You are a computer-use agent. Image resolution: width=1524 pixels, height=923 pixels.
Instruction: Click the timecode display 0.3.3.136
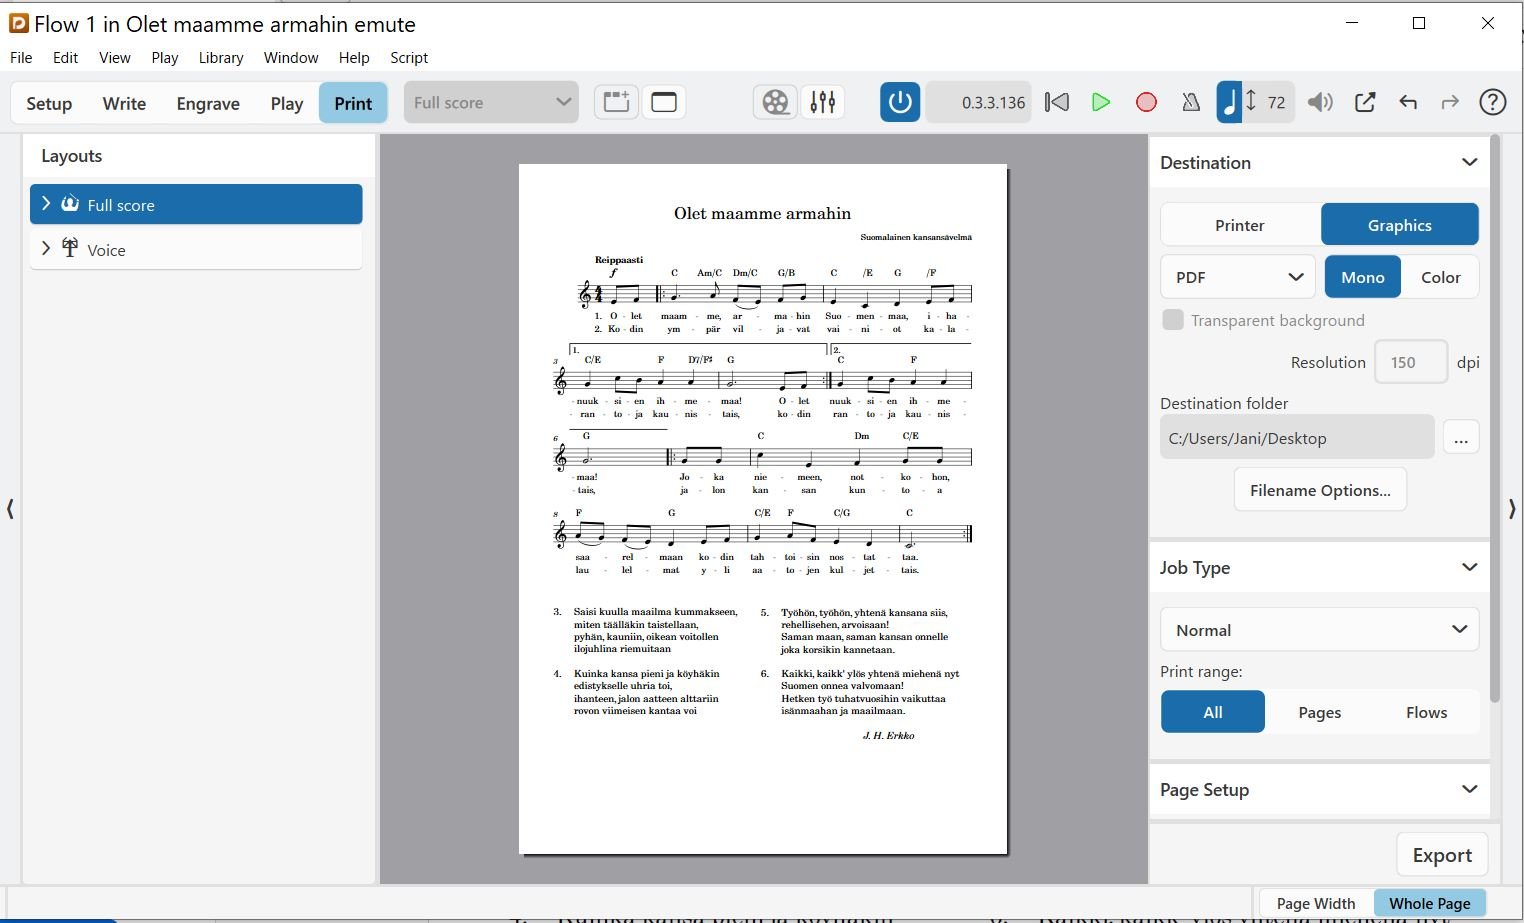pyautogui.click(x=981, y=102)
